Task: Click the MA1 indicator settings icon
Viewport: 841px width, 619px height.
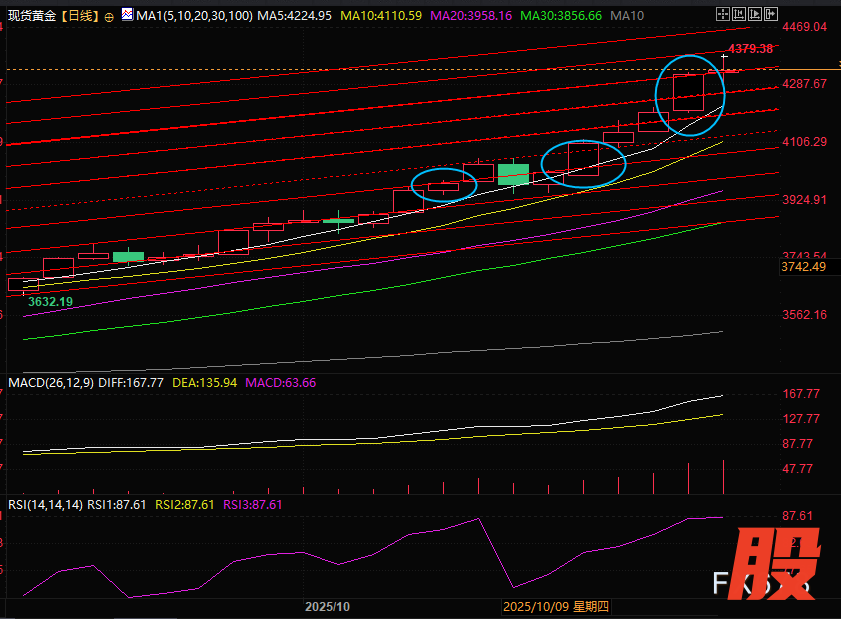Action: 127,15
